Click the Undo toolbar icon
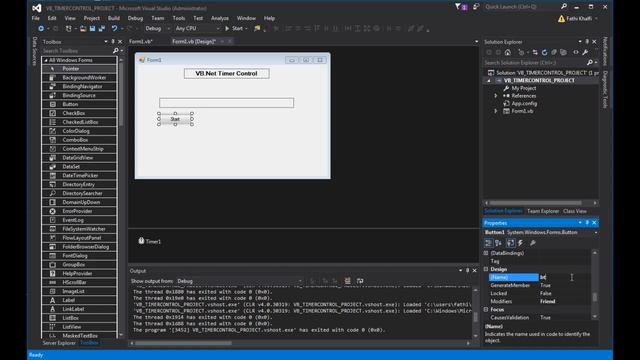Image resolution: width=640 pixels, height=360 pixels. [114, 29]
